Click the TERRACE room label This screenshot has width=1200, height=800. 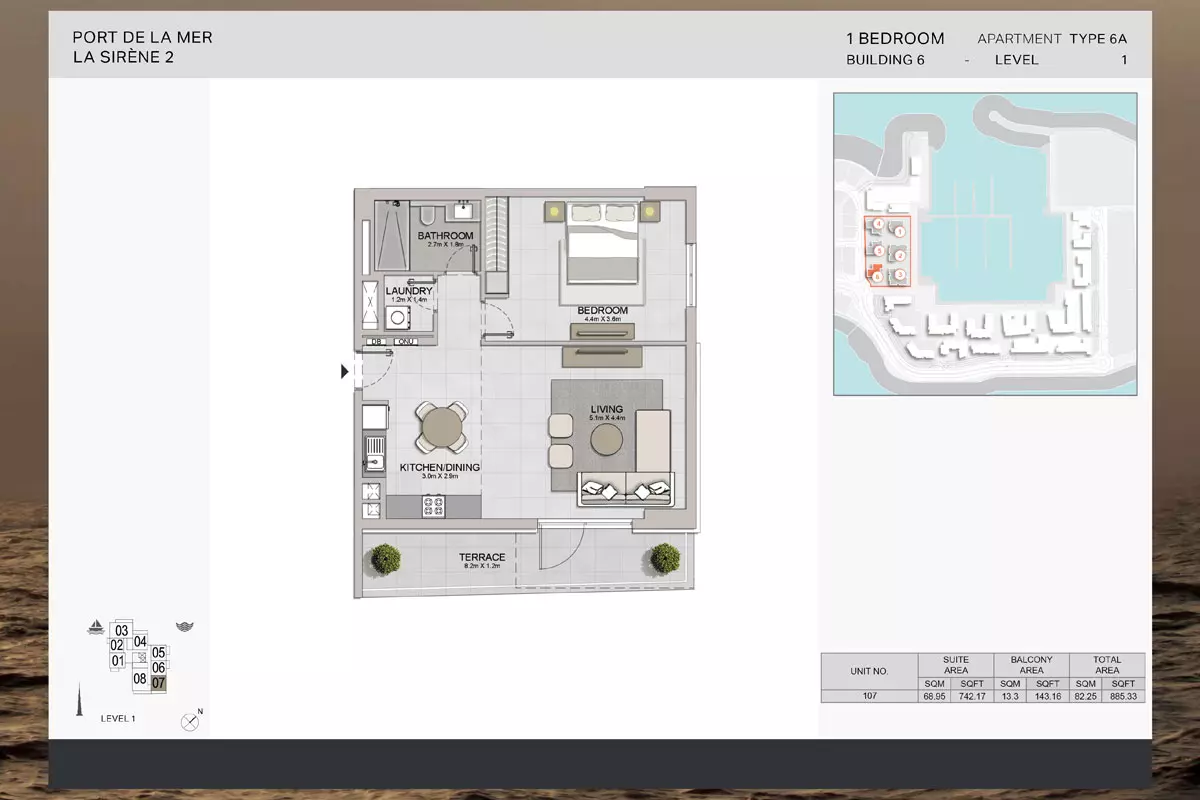point(481,557)
